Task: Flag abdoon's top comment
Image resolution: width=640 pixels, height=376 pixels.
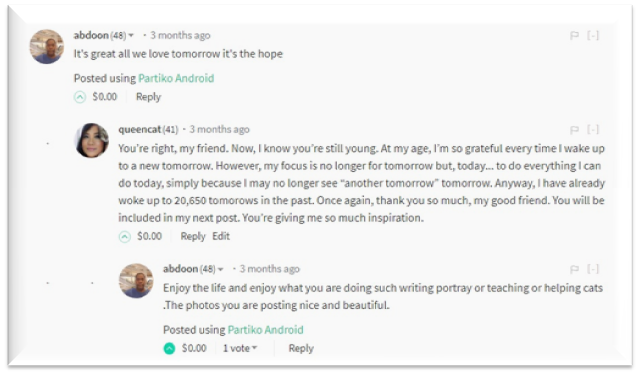Action: 574,36
